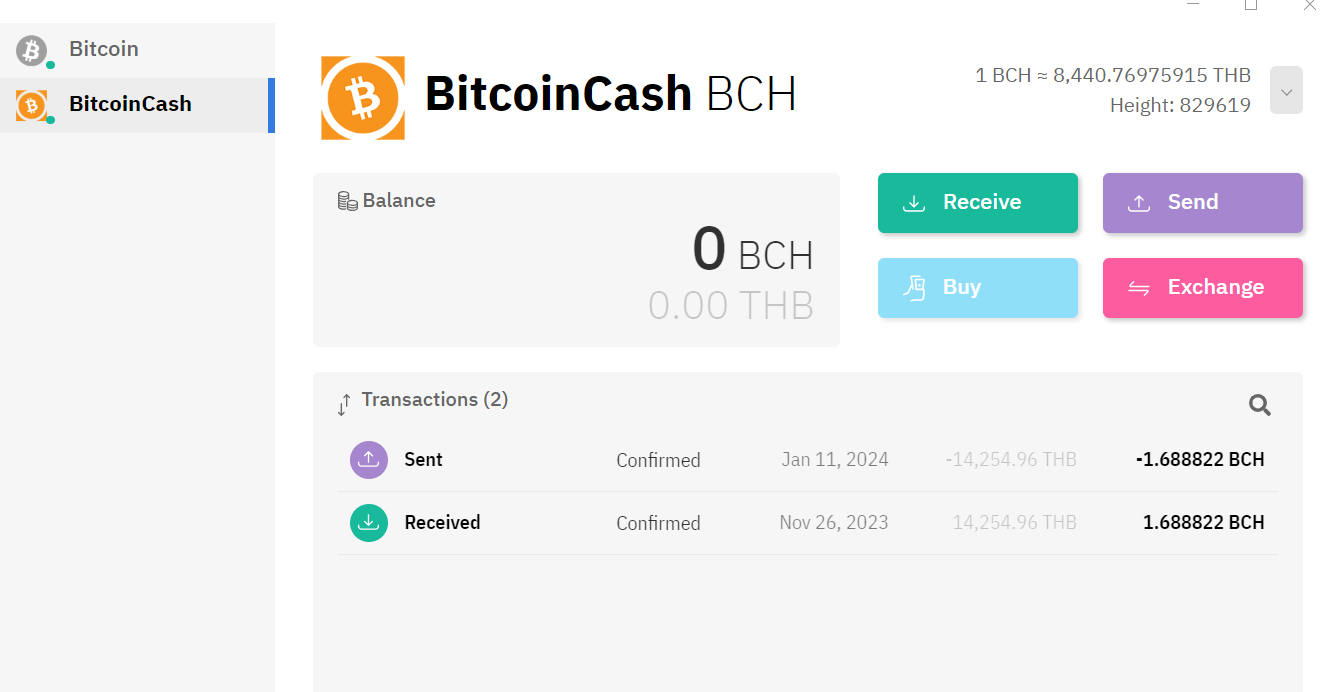Select BitcoinCash wallet in the sidebar

click(x=137, y=105)
